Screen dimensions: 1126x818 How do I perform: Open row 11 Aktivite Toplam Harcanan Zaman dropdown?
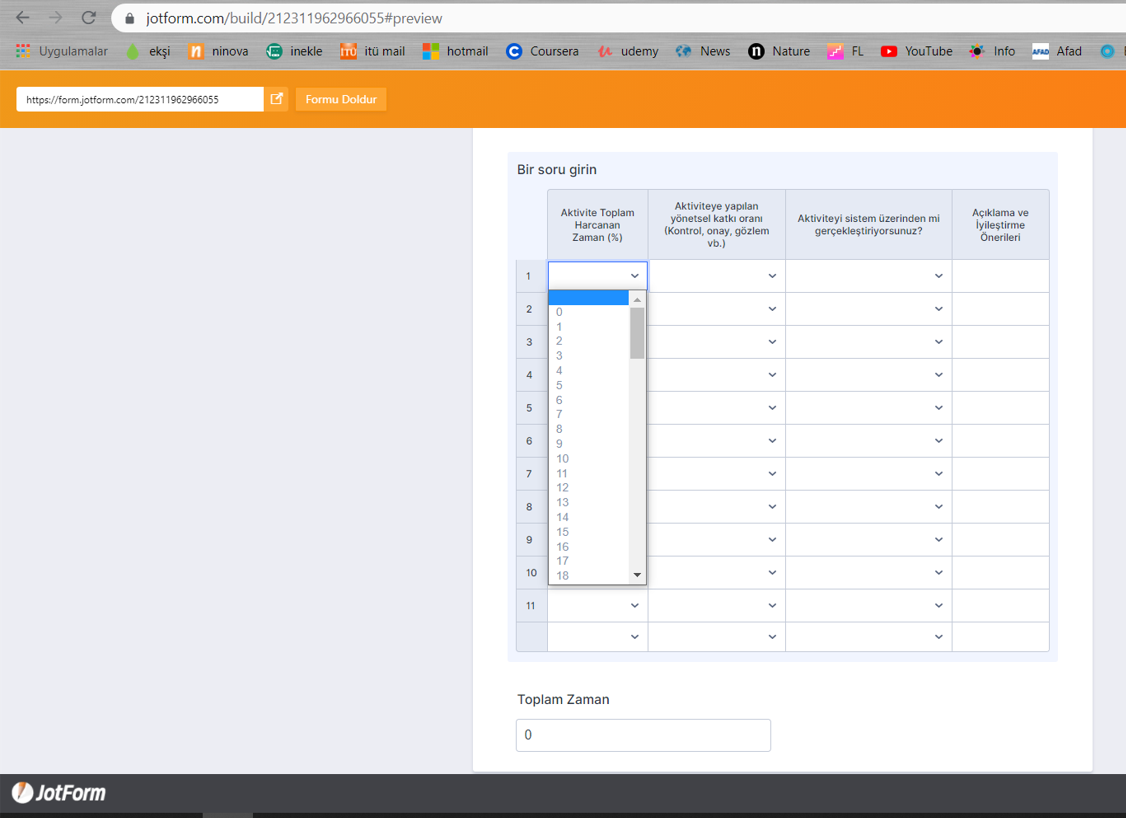(x=597, y=606)
